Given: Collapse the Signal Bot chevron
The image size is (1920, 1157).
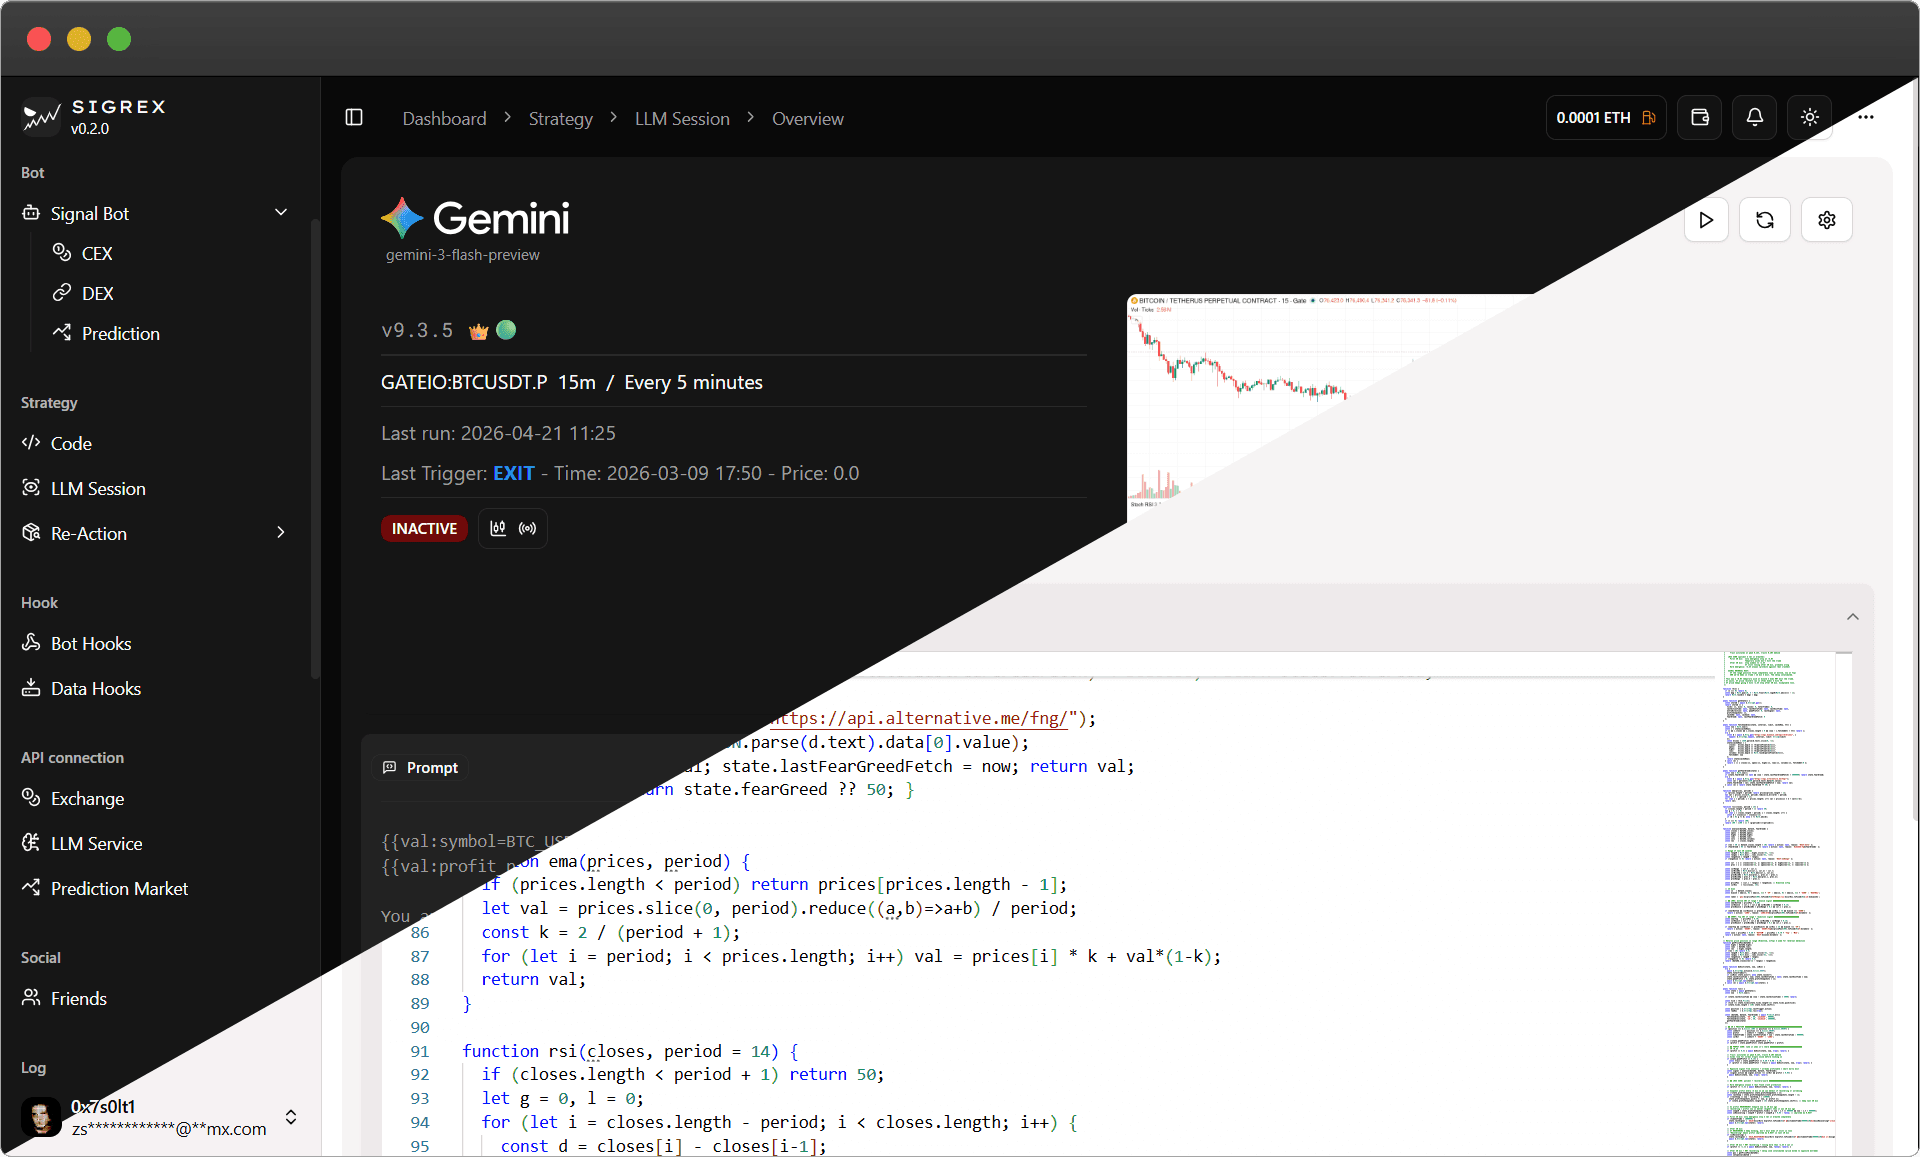Looking at the screenshot, I should click(281, 213).
